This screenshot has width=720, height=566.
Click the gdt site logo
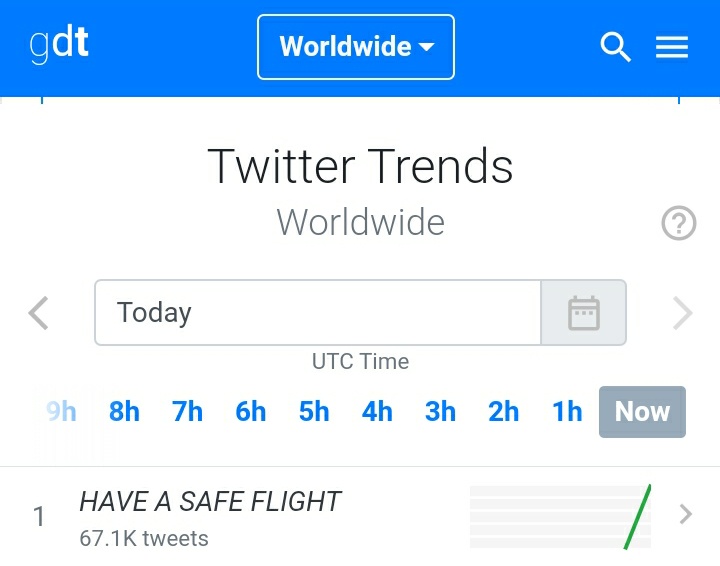pyautogui.click(x=59, y=46)
